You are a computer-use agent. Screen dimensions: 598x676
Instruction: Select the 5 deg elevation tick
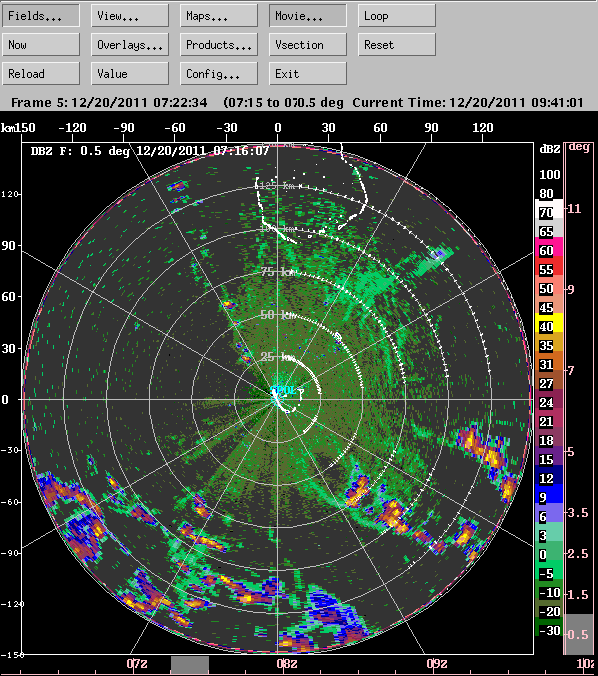coord(570,452)
